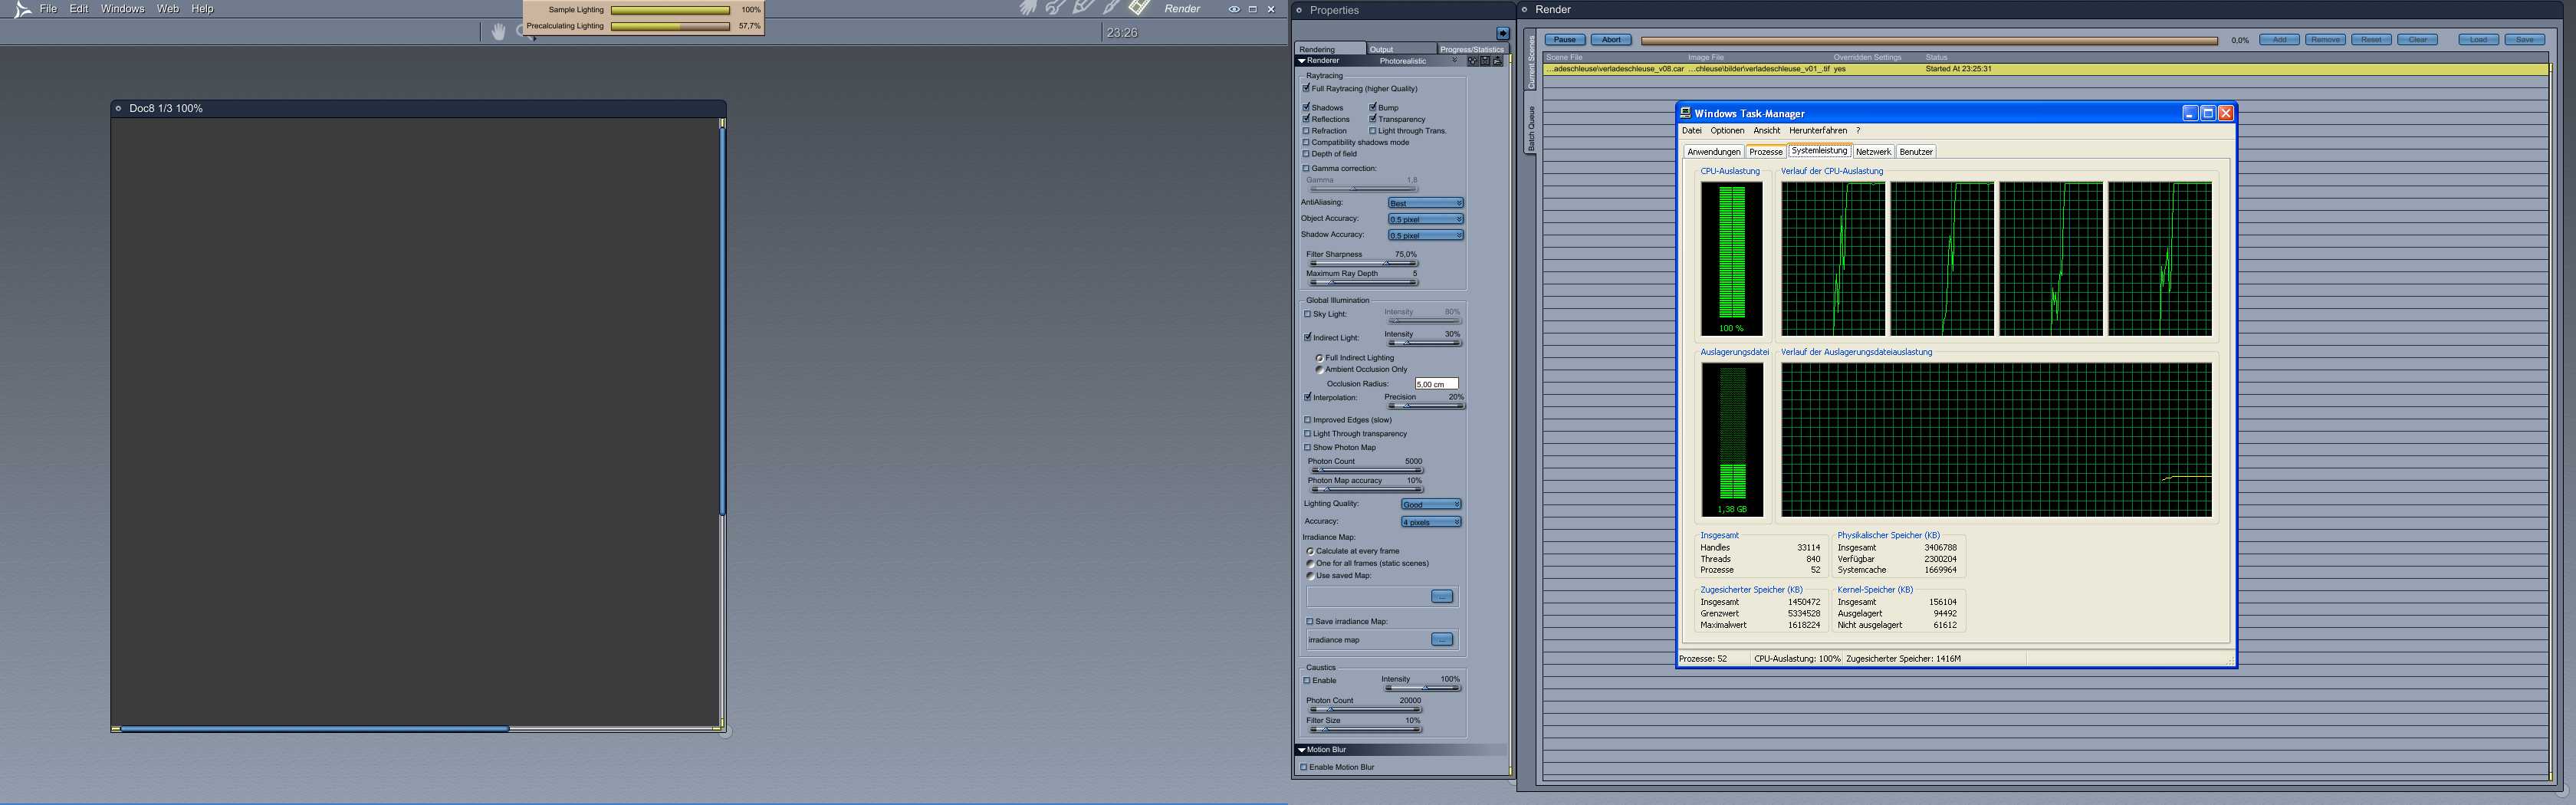This screenshot has width=2576, height=805.
Task: Enable Motion Blur checkbox
Action: click(x=1304, y=767)
